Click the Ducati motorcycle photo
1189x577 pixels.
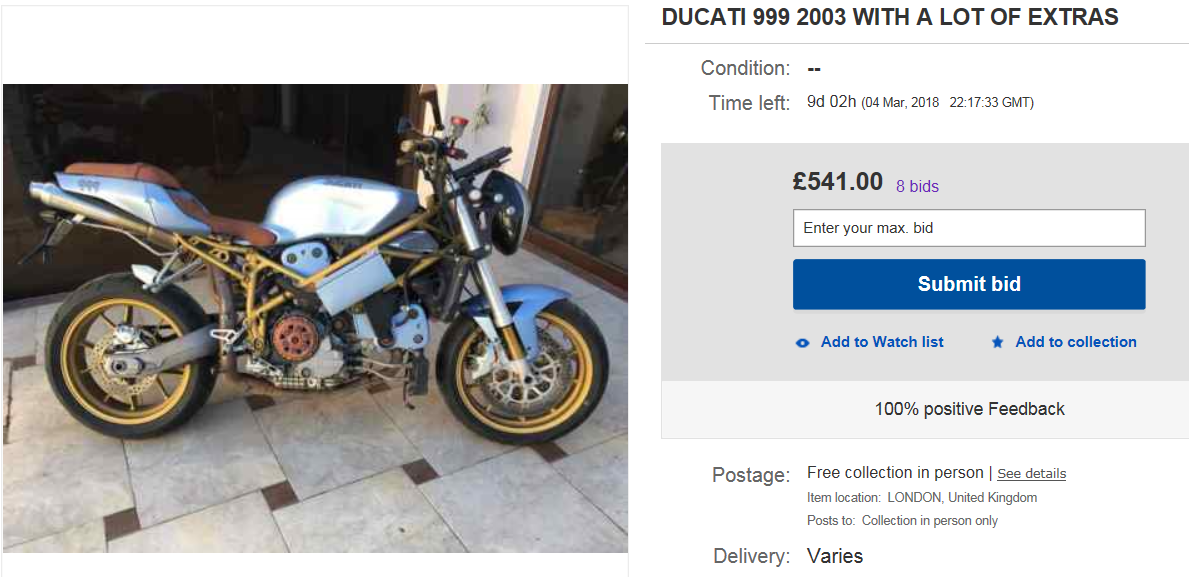(x=315, y=318)
